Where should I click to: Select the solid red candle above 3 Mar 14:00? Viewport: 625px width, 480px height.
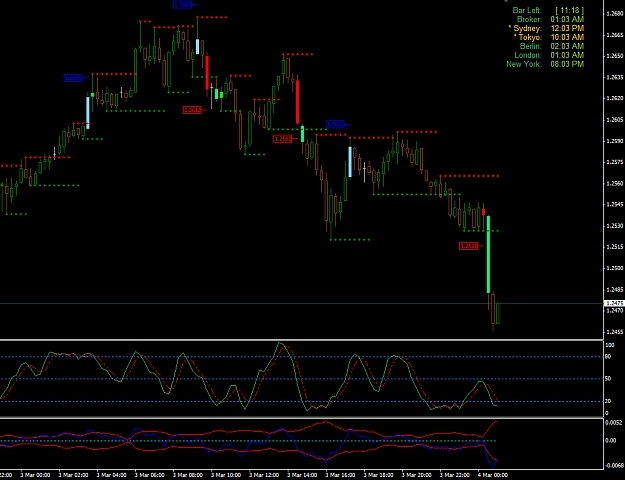297,102
